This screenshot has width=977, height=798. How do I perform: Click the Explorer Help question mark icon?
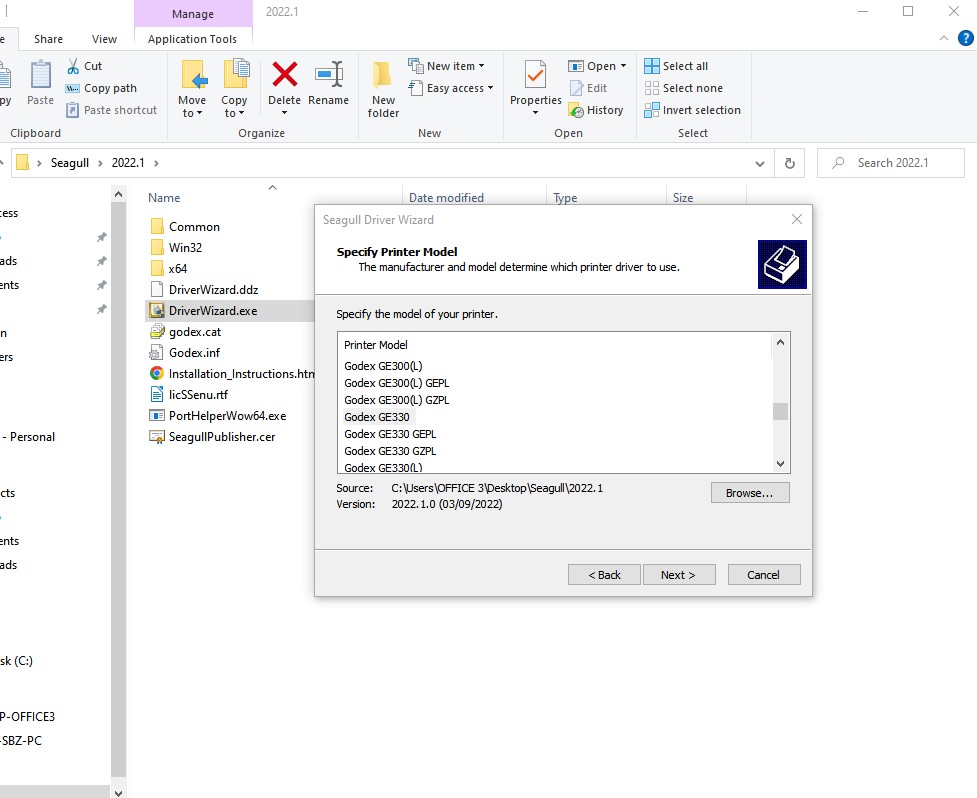(x=965, y=39)
